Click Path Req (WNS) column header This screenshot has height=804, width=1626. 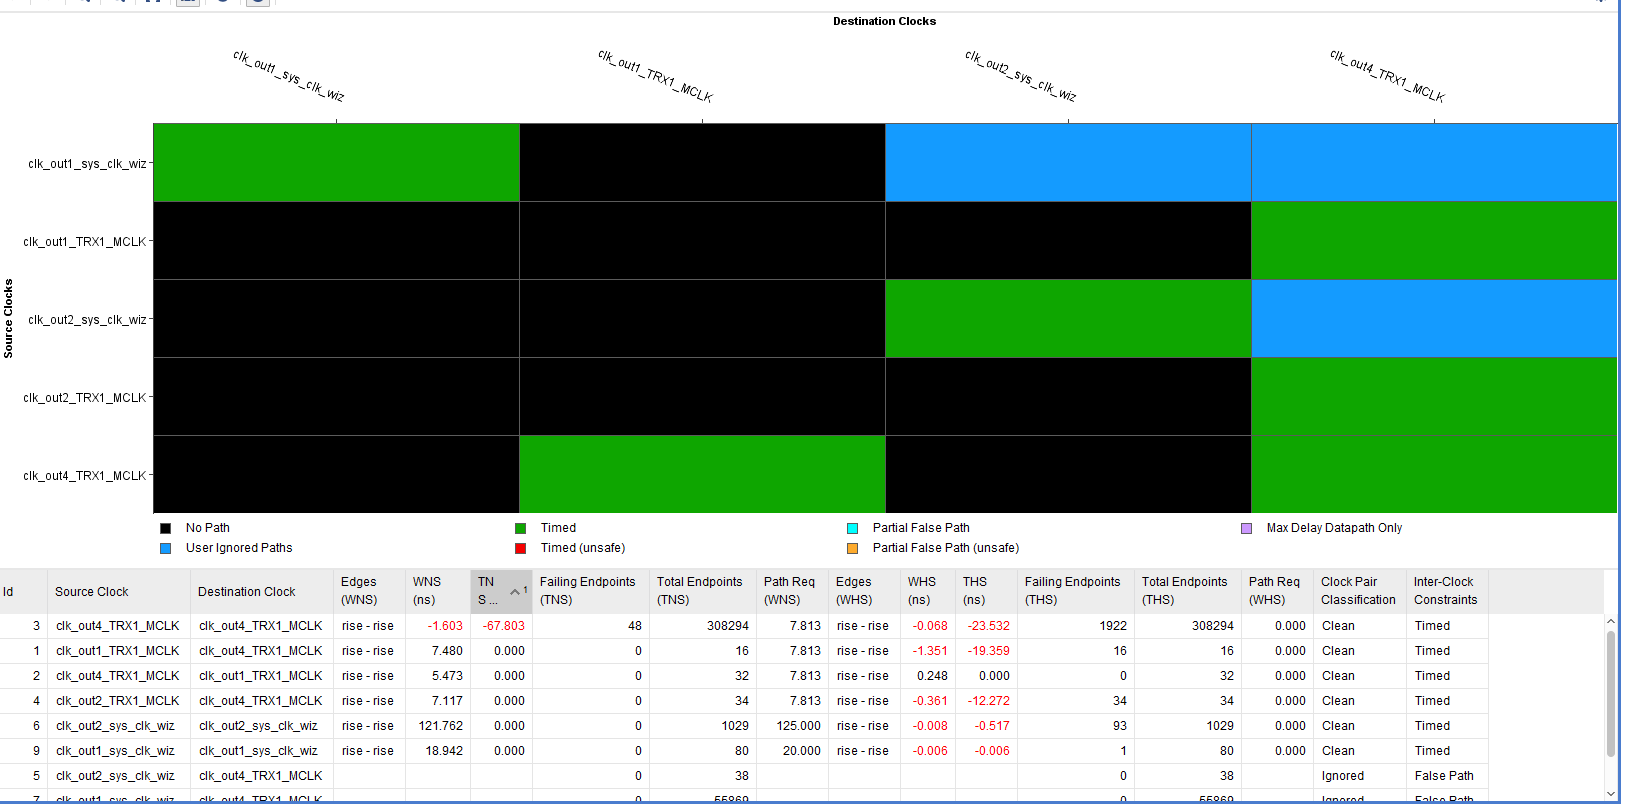tap(793, 591)
